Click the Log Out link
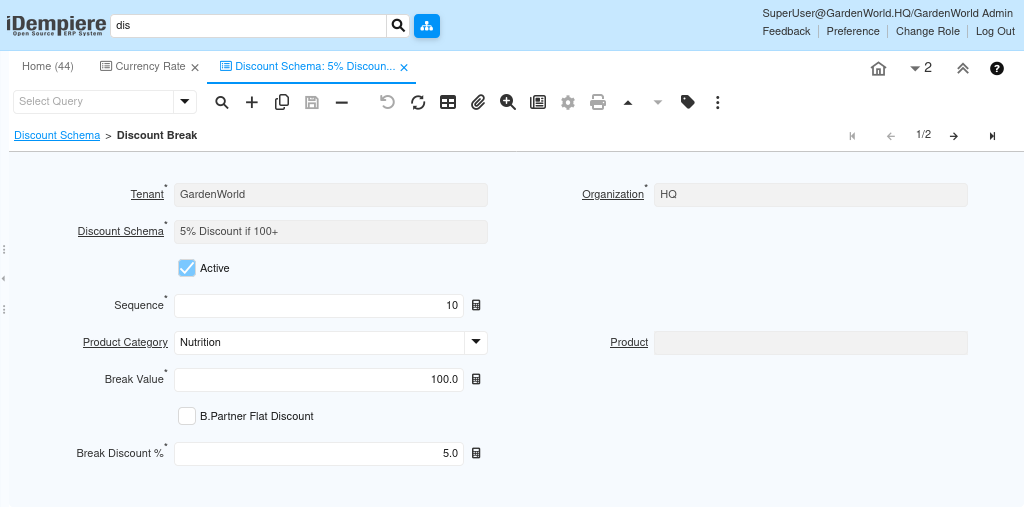This screenshot has height=507, width=1024. [995, 31]
